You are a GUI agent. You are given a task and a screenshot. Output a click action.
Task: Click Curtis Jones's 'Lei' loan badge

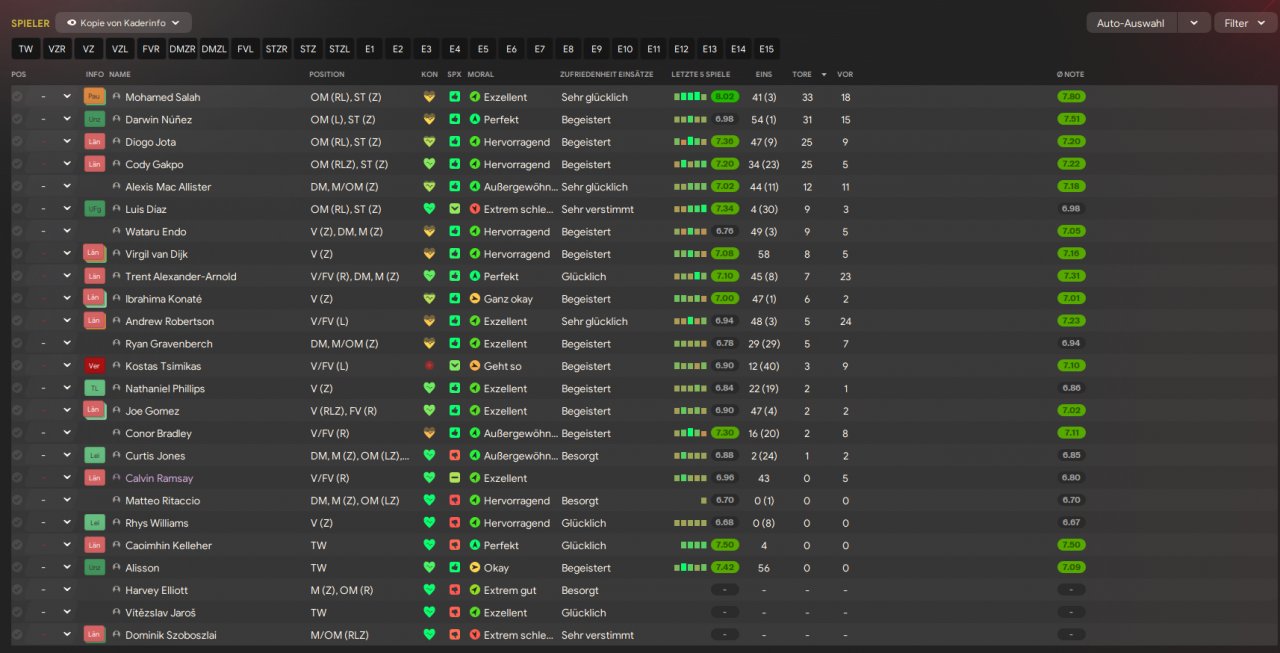[94, 455]
